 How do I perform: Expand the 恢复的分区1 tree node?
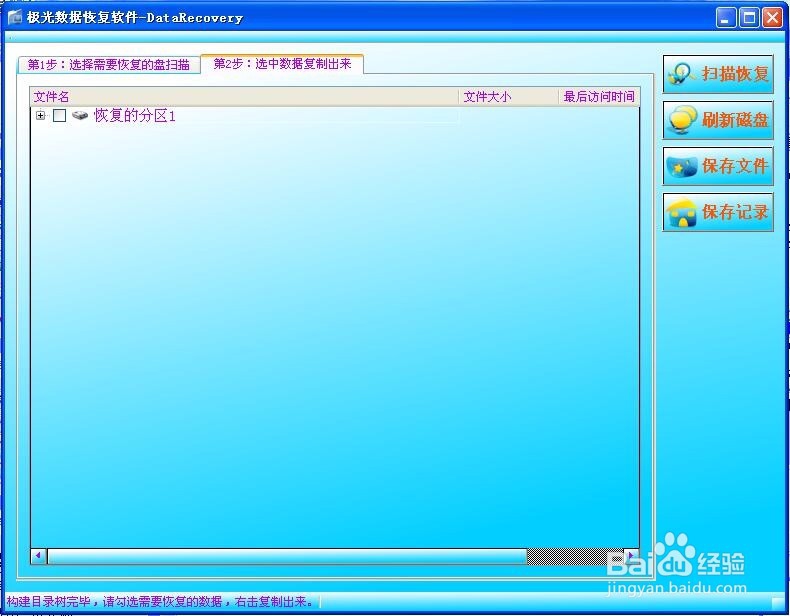(x=41, y=115)
